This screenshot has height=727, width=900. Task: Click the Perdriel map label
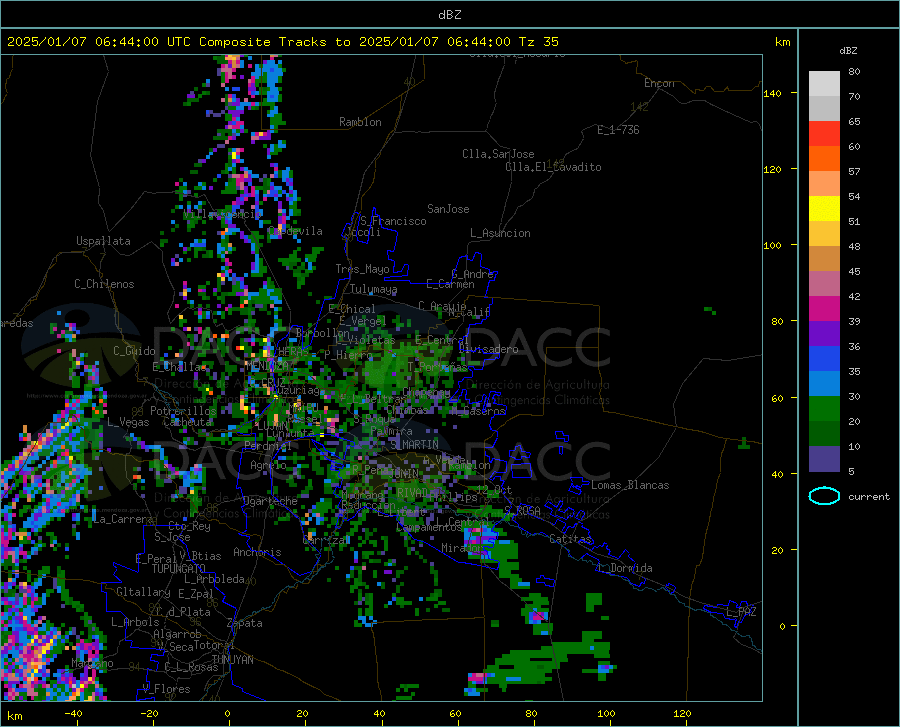(x=268, y=446)
